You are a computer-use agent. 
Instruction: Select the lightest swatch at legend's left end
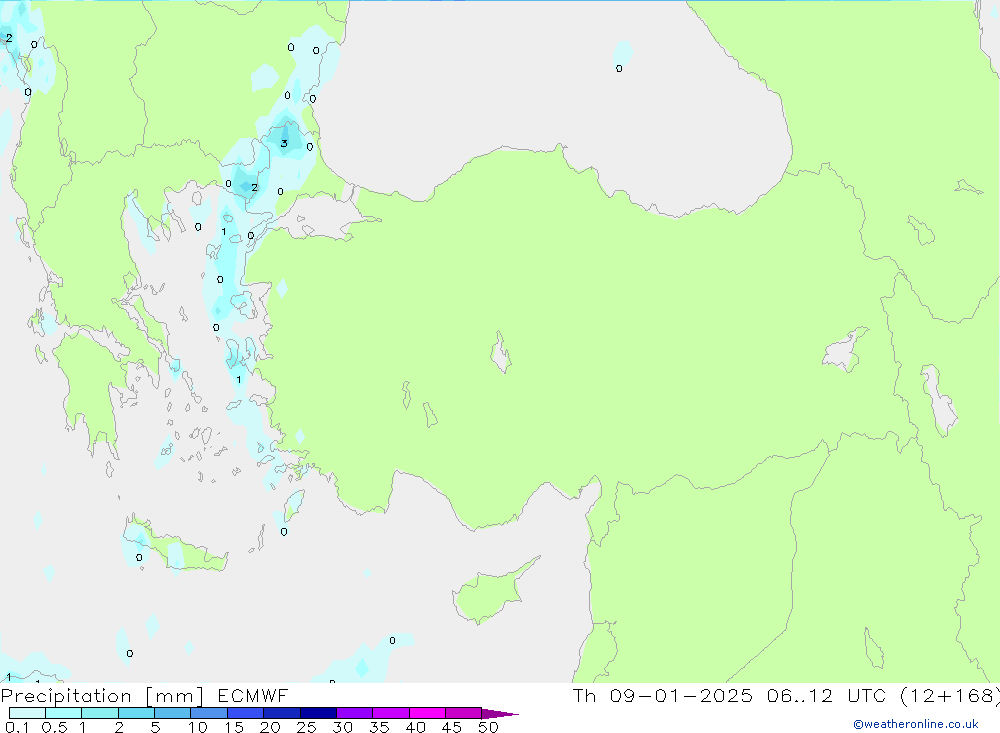[27, 713]
